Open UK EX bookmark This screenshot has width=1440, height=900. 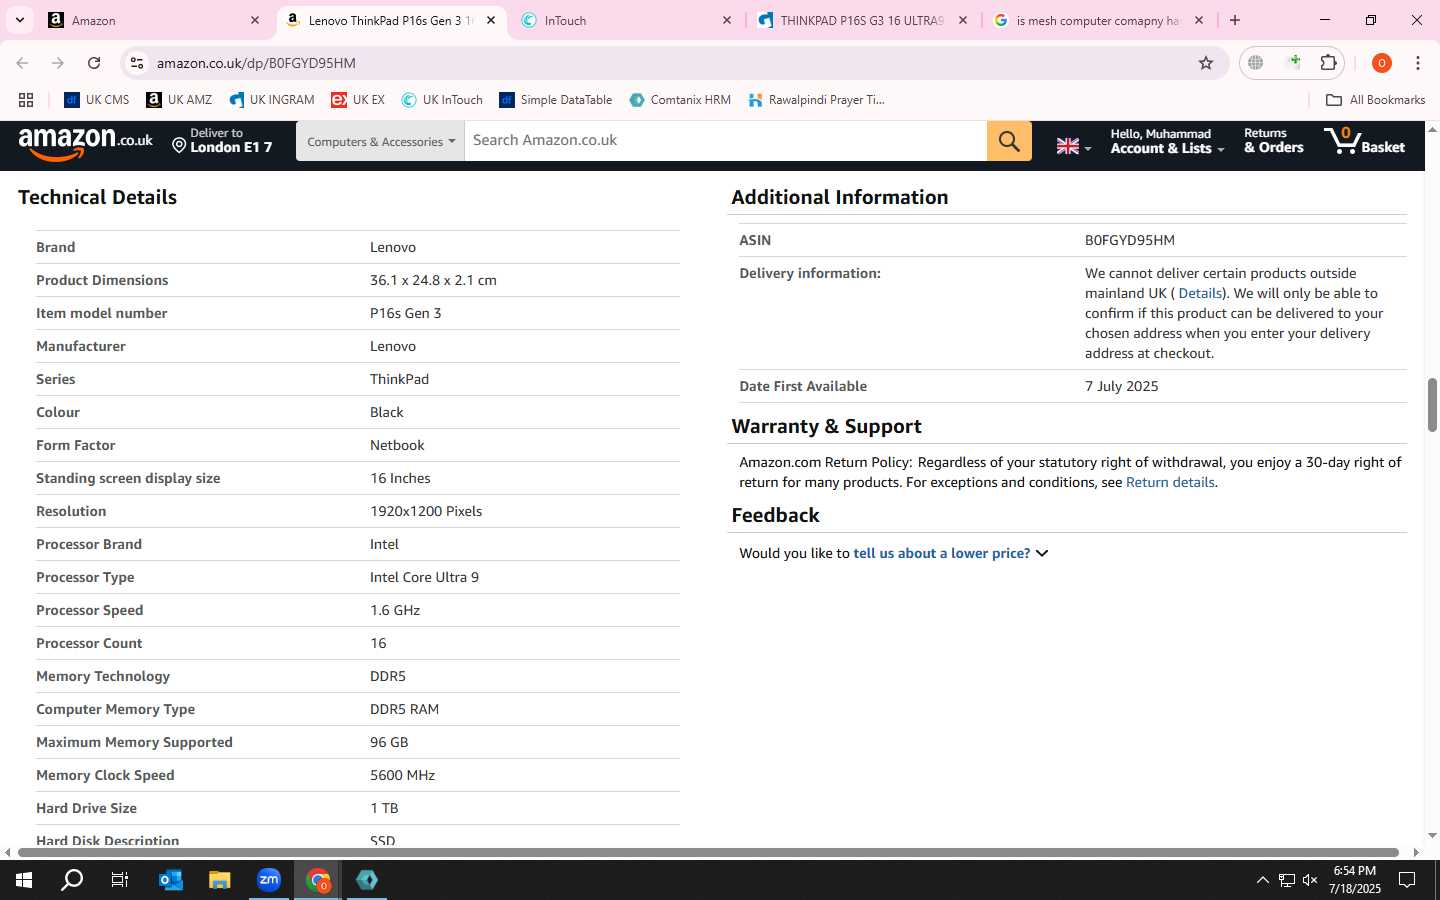coord(358,100)
